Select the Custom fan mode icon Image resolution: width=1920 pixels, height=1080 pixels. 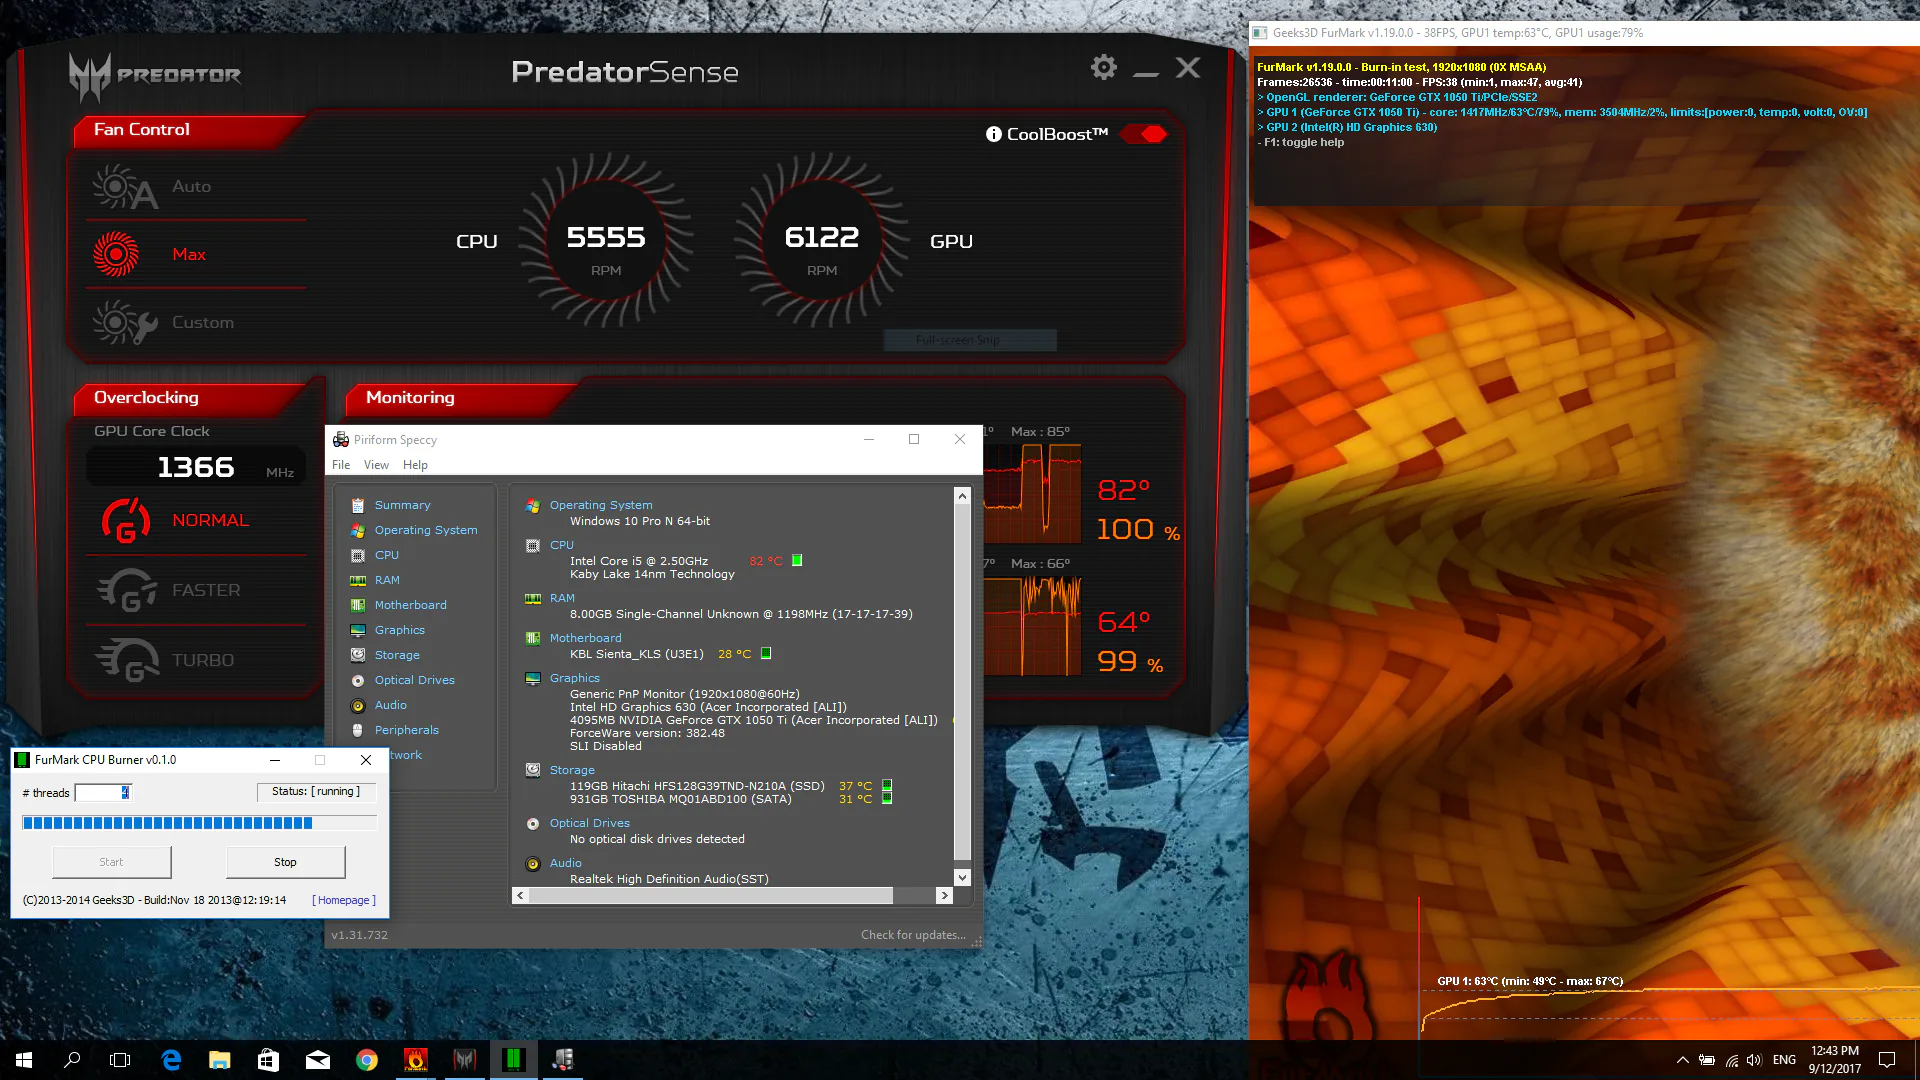pyautogui.click(x=125, y=322)
